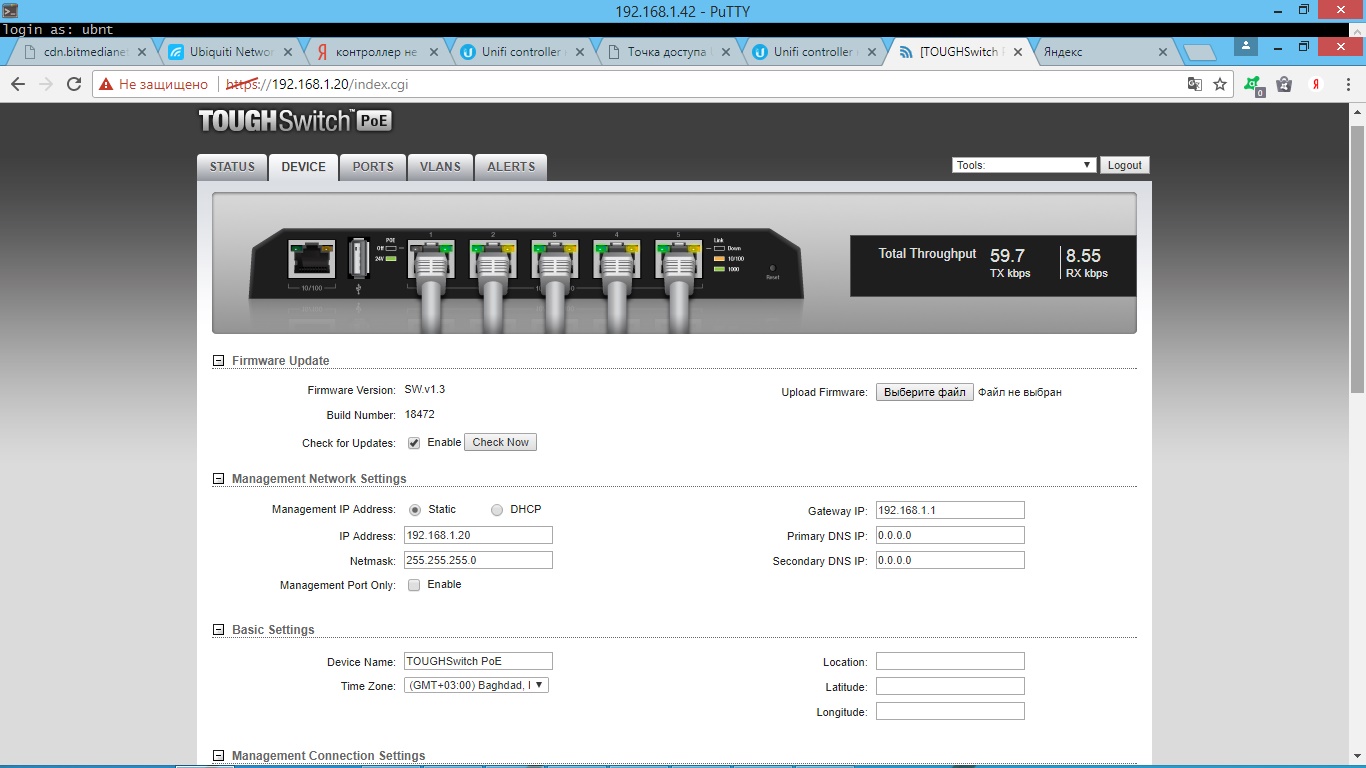This screenshot has width=1366, height=768.
Task: Click the TOUGHSwitch PoE logo
Action: tap(295, 121)
